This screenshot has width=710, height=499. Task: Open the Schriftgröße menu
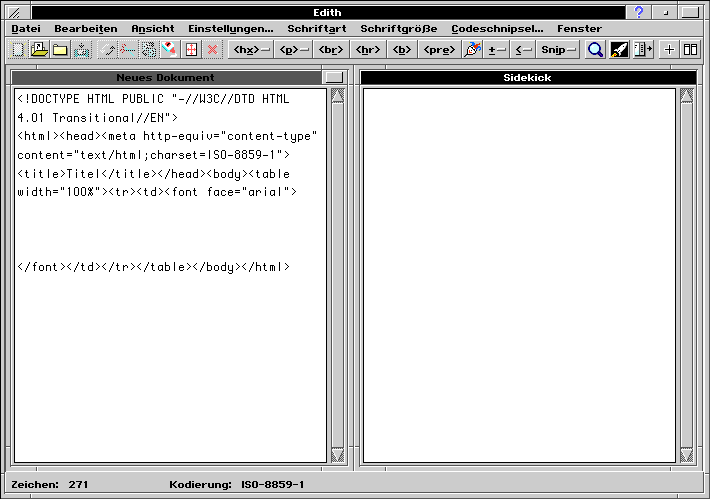click(x=398, y=29)
